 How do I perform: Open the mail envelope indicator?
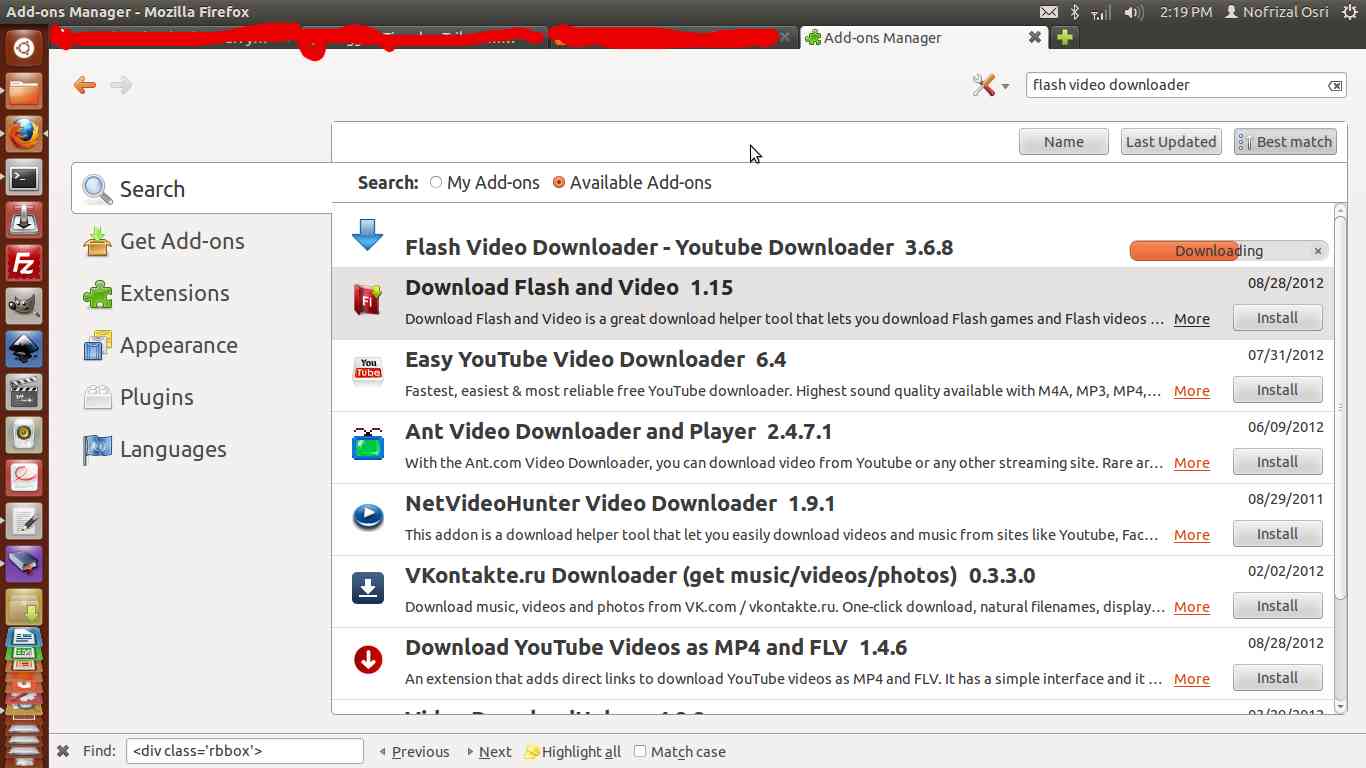(x=1048, y=12)
